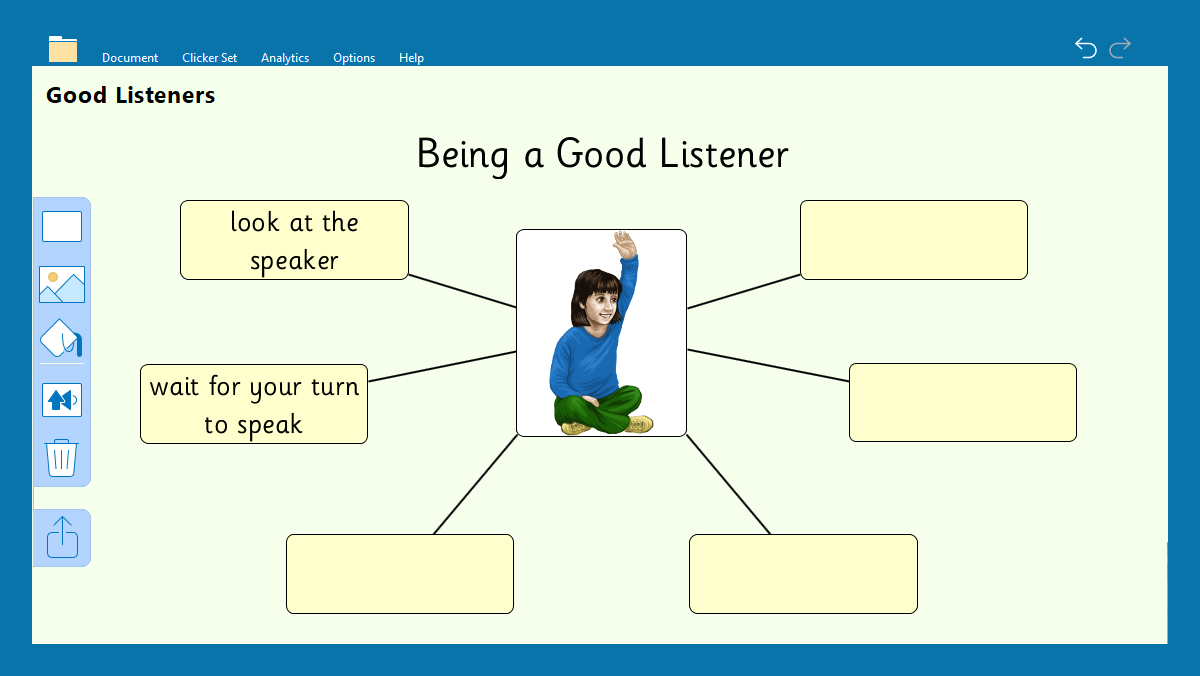This screenshot has width=1200, height=676.
Task: Click the redo arrow
Action: 1120,47
